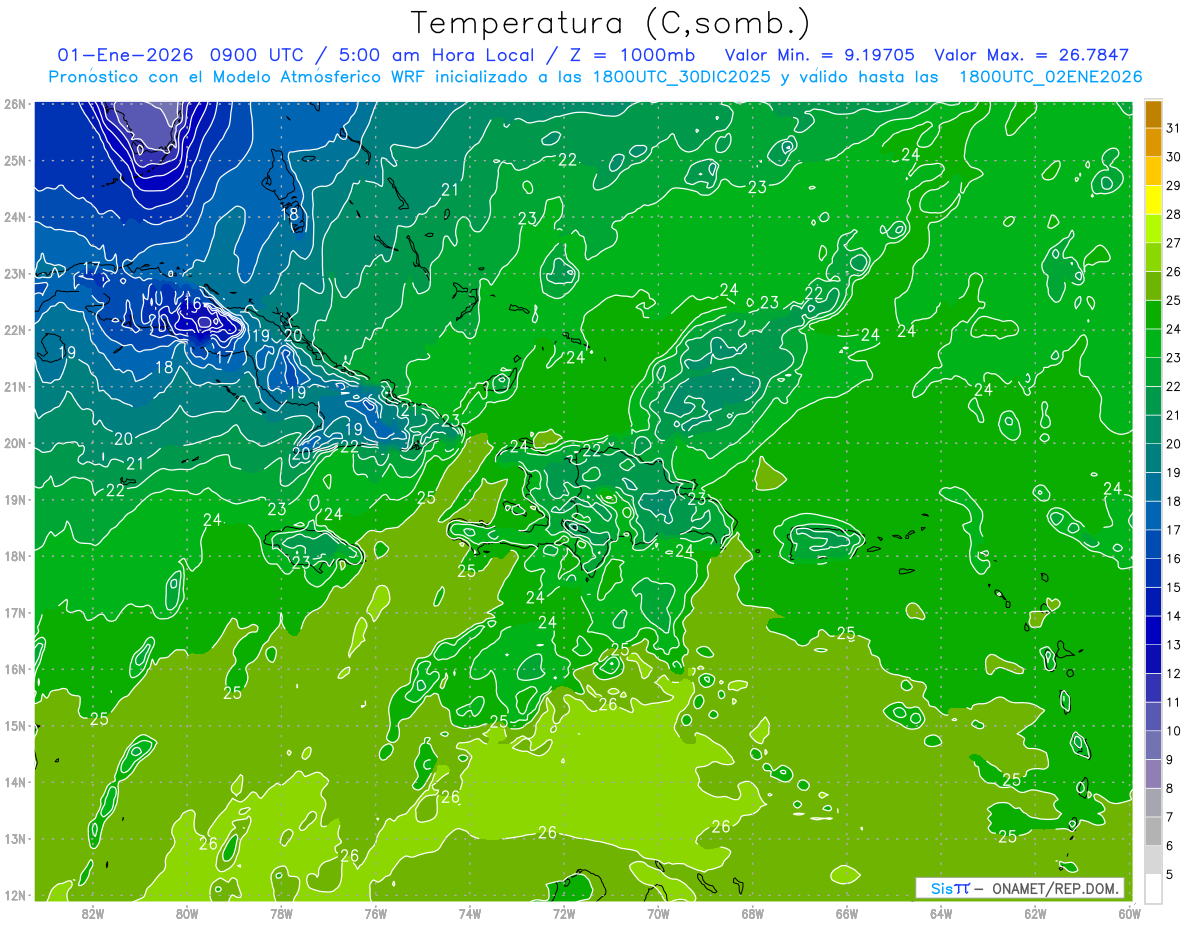Click the color scale value 8
1200x927 pixels.
1170,788
